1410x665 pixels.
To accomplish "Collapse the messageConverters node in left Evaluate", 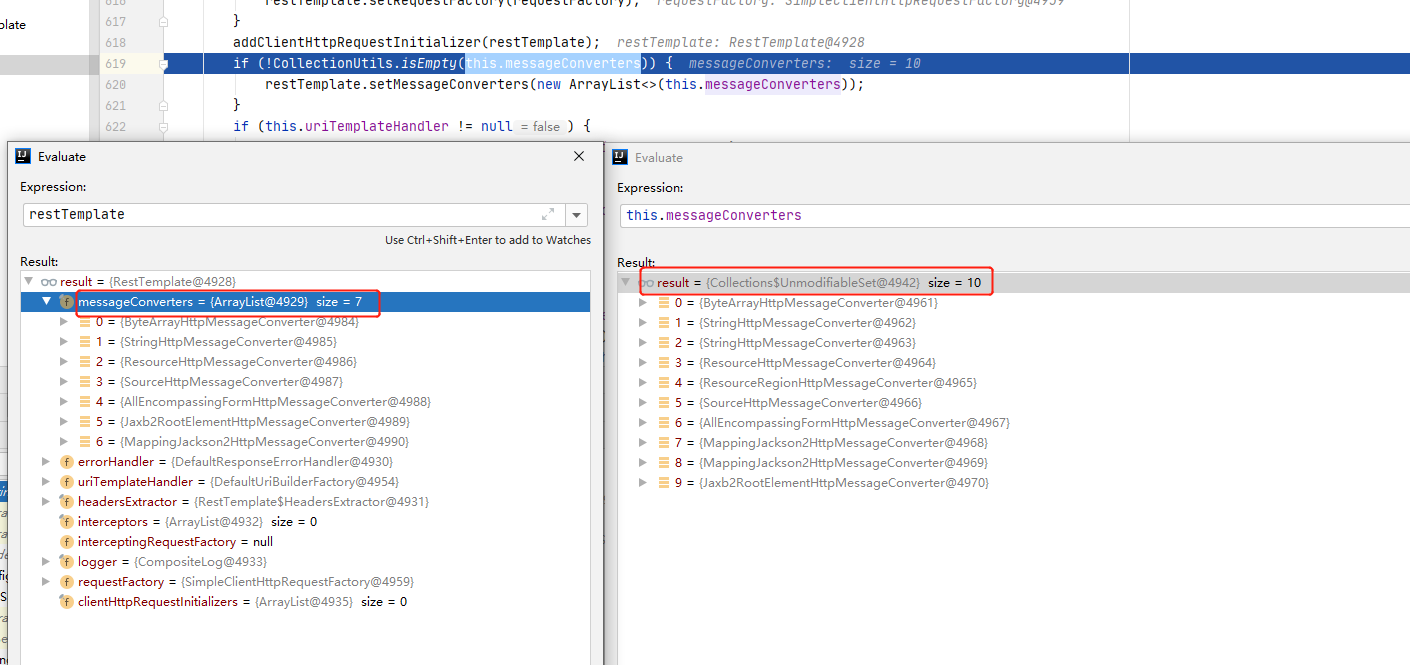I will click(46, 302).
